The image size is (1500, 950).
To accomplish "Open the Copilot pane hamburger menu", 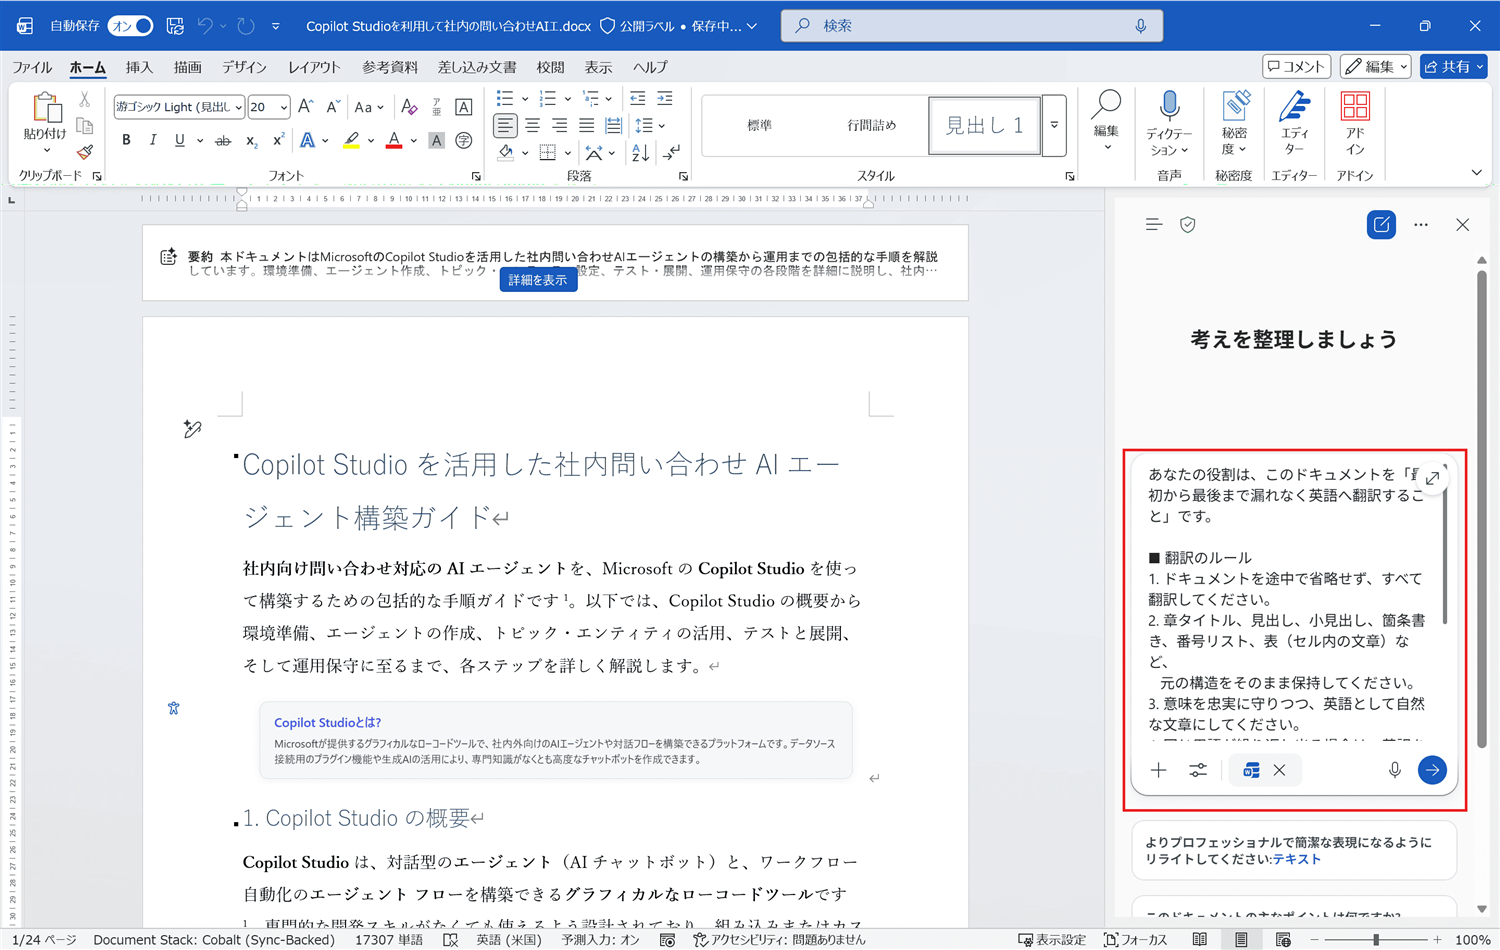I will [x=1154, y=225].
